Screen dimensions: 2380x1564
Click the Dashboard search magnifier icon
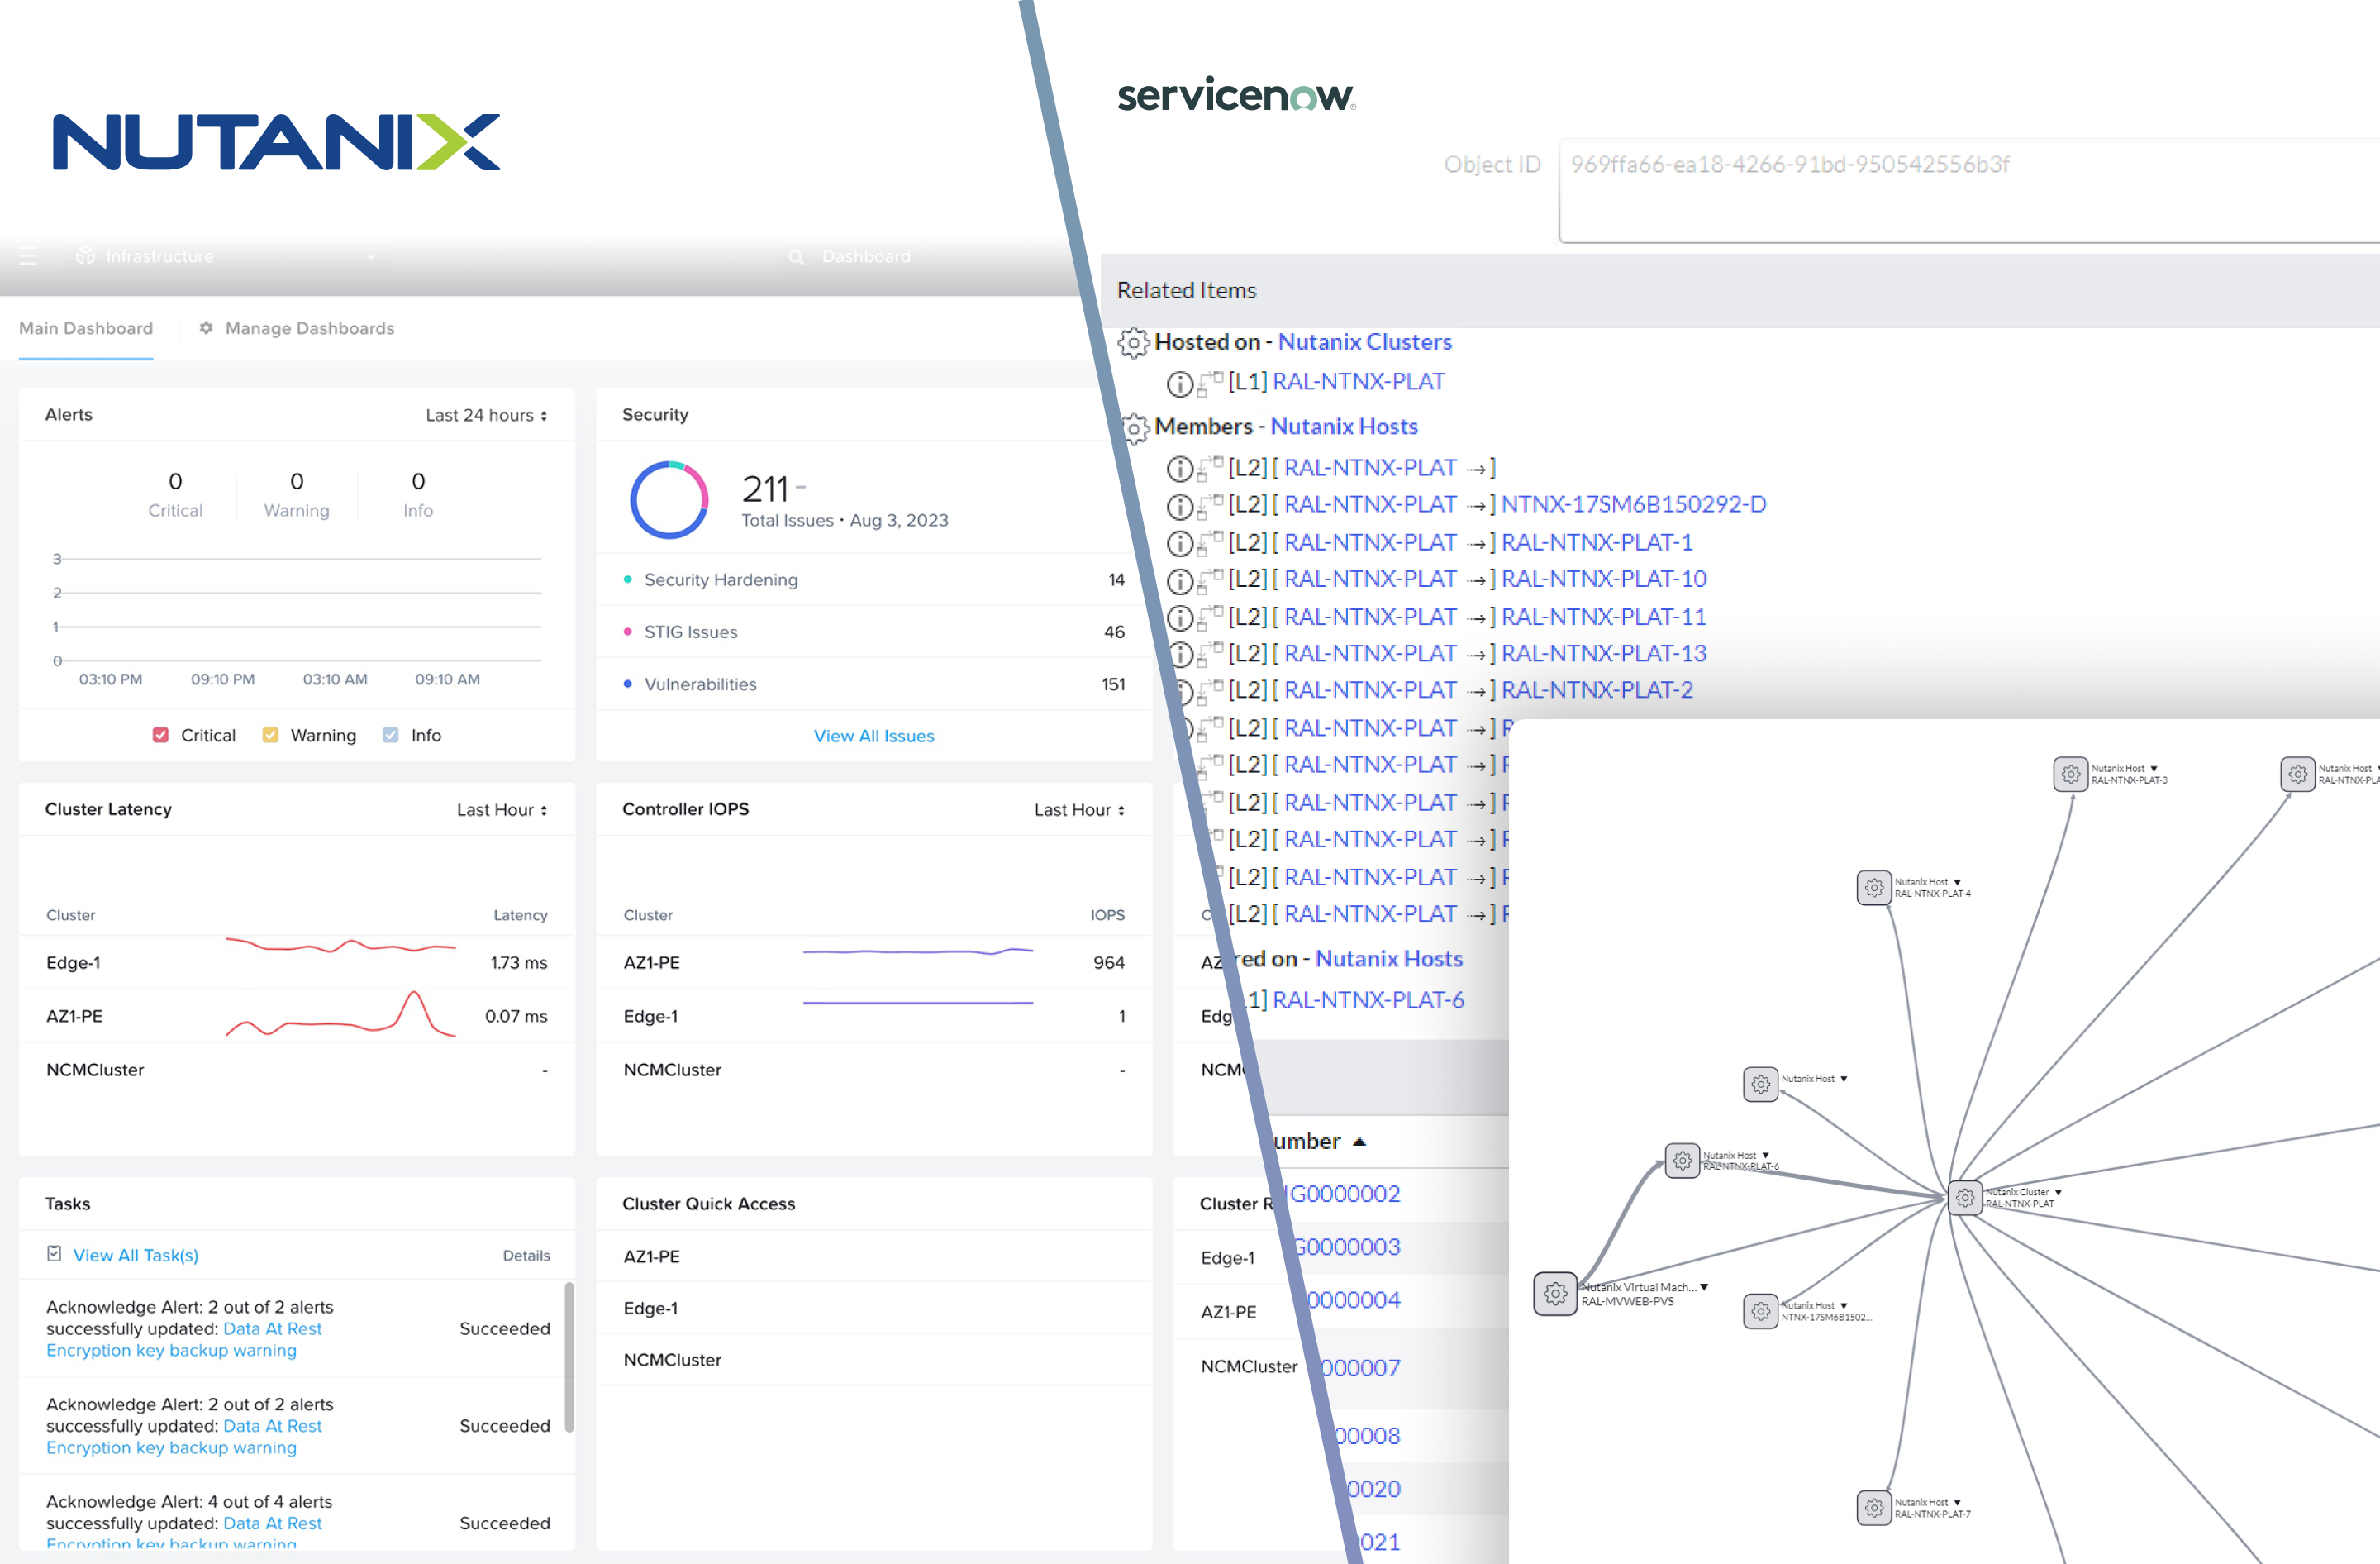pos(796,257)
